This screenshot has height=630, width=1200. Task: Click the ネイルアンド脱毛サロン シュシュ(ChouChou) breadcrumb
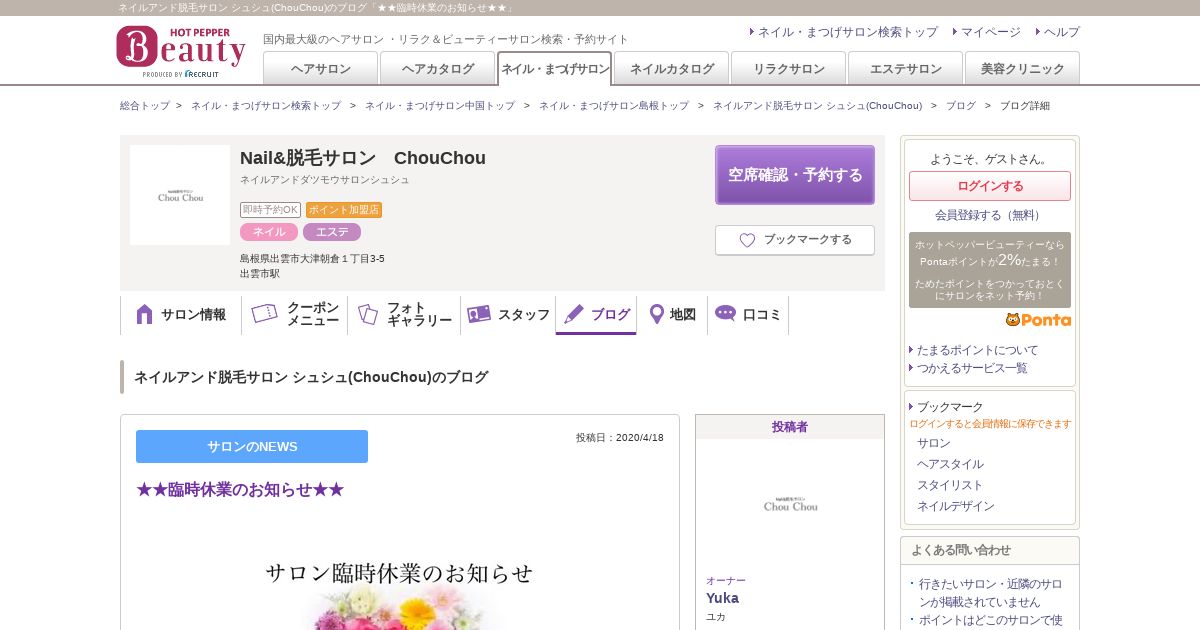[817, 105]
